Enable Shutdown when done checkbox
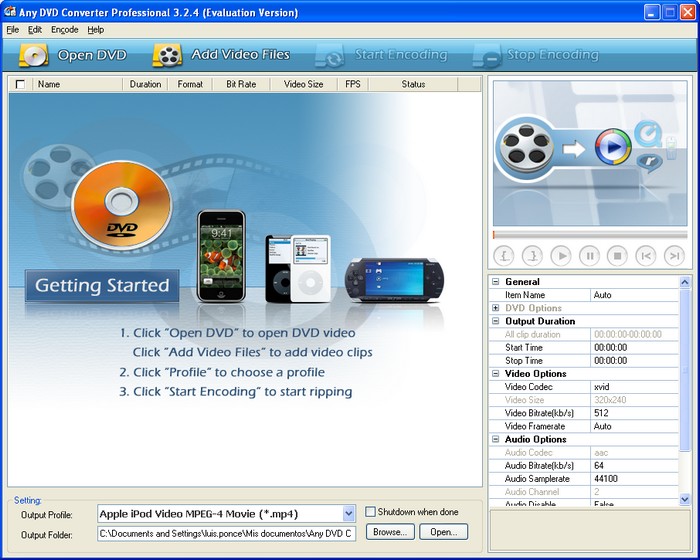 coord(370,512)
